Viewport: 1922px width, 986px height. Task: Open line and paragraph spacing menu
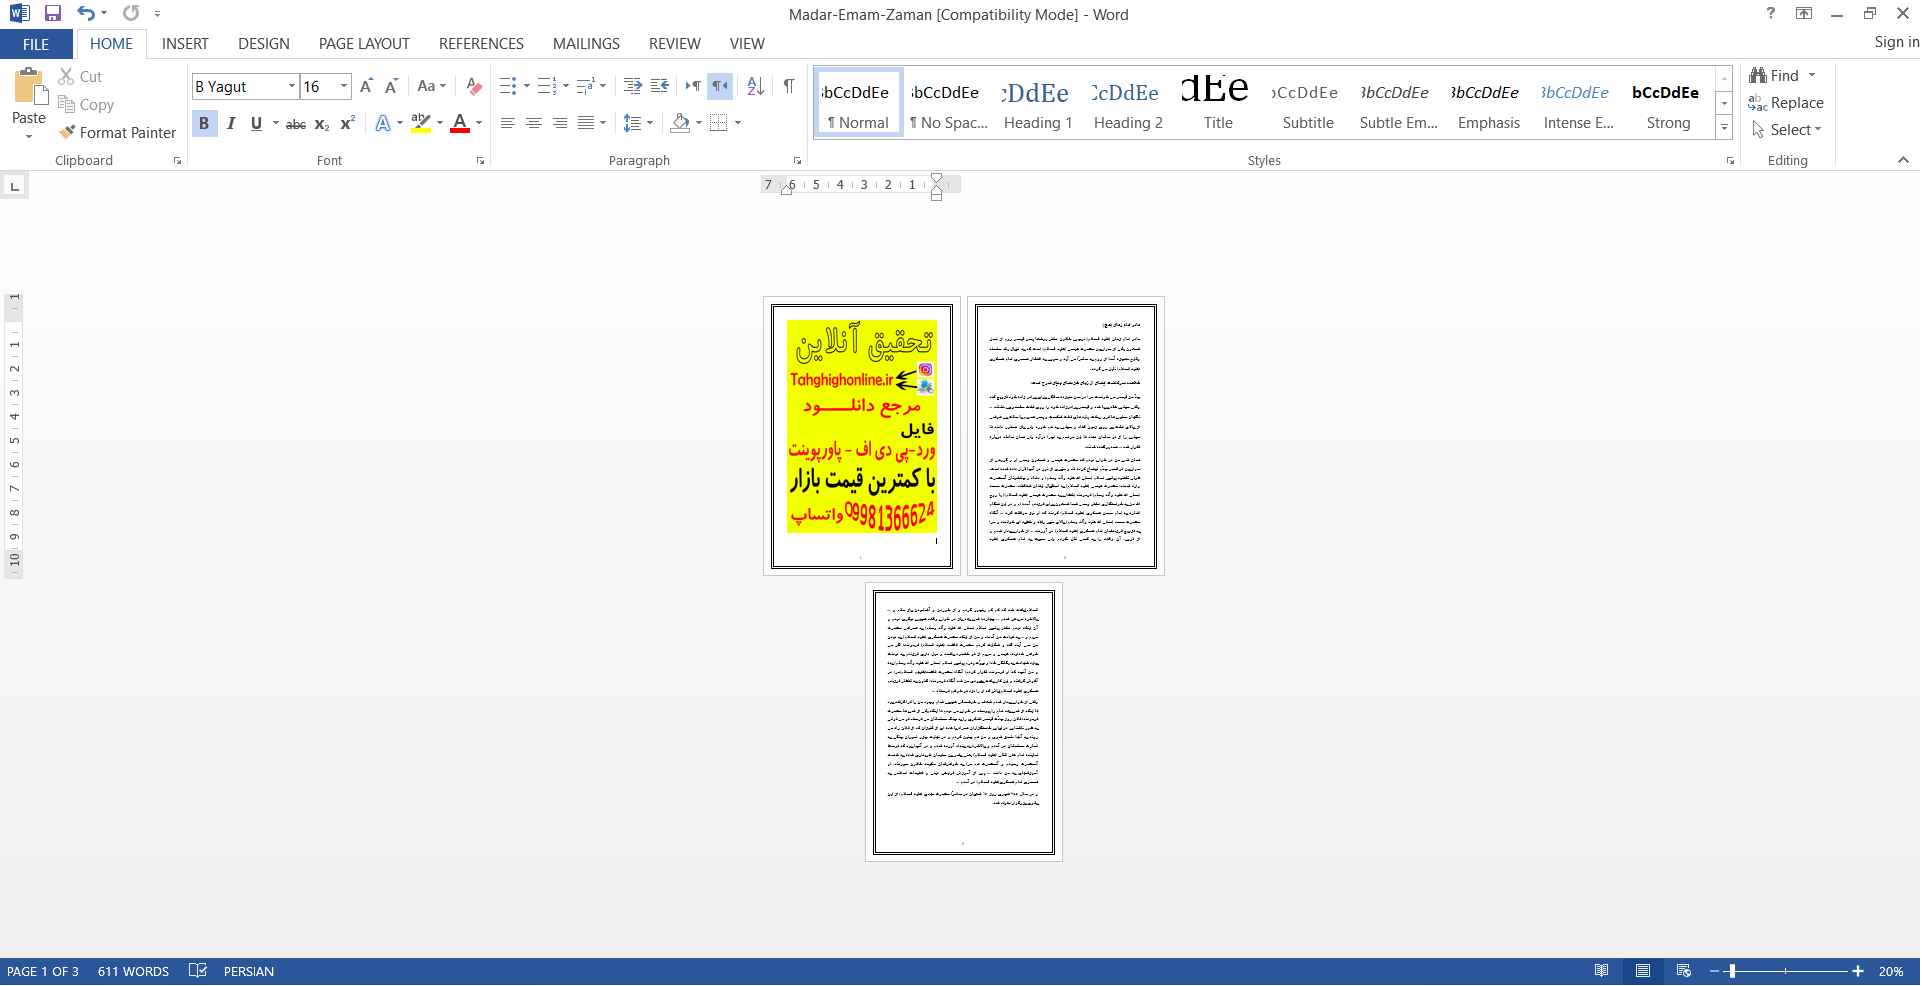(x=638, y=124)
